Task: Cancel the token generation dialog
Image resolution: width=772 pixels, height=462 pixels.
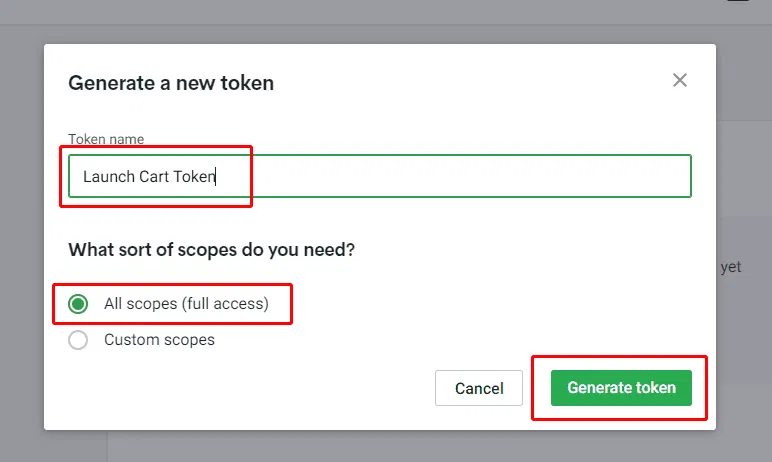Action: tap(478, 388)
